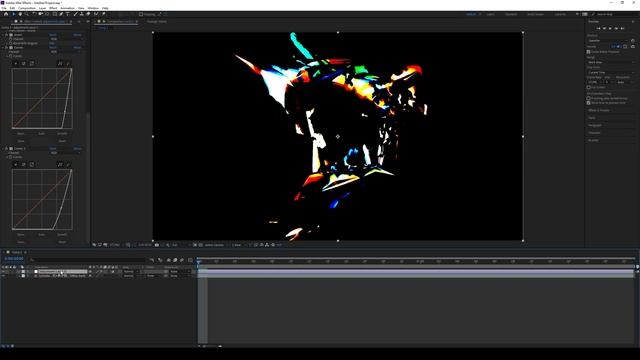Image resolution: width=640 pixels, height=360 pixels.
Task: Jump to first frame in Preview panel
Action: coord(598,29)
